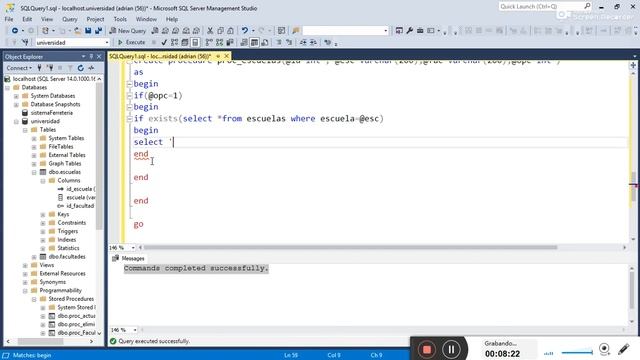Select the id_facultad column
Screen dimensions: 640x360
(x=80, y=206)
